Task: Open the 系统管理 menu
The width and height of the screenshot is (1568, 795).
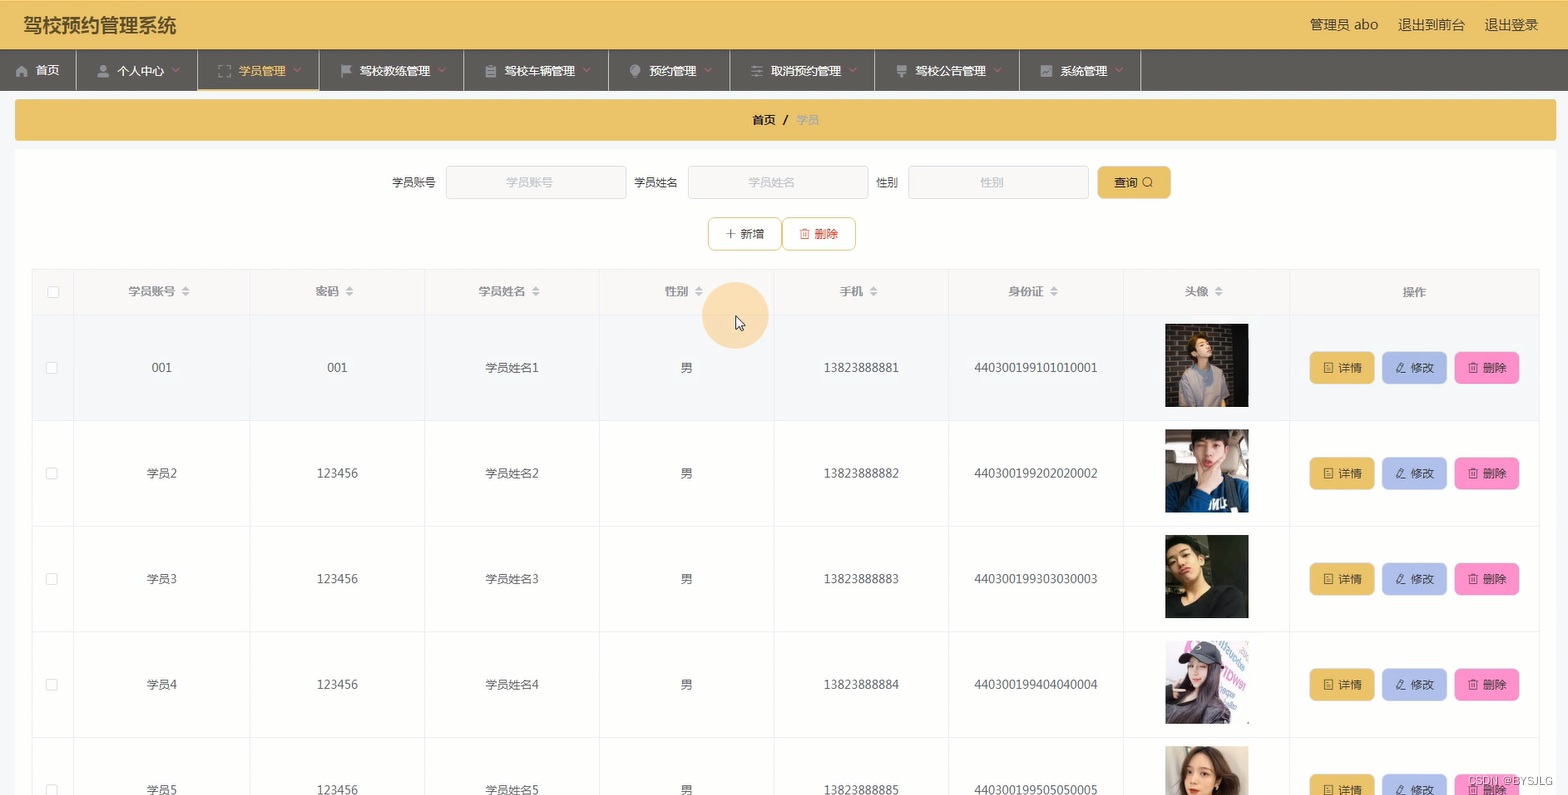Action: (x=1080, y=71)
